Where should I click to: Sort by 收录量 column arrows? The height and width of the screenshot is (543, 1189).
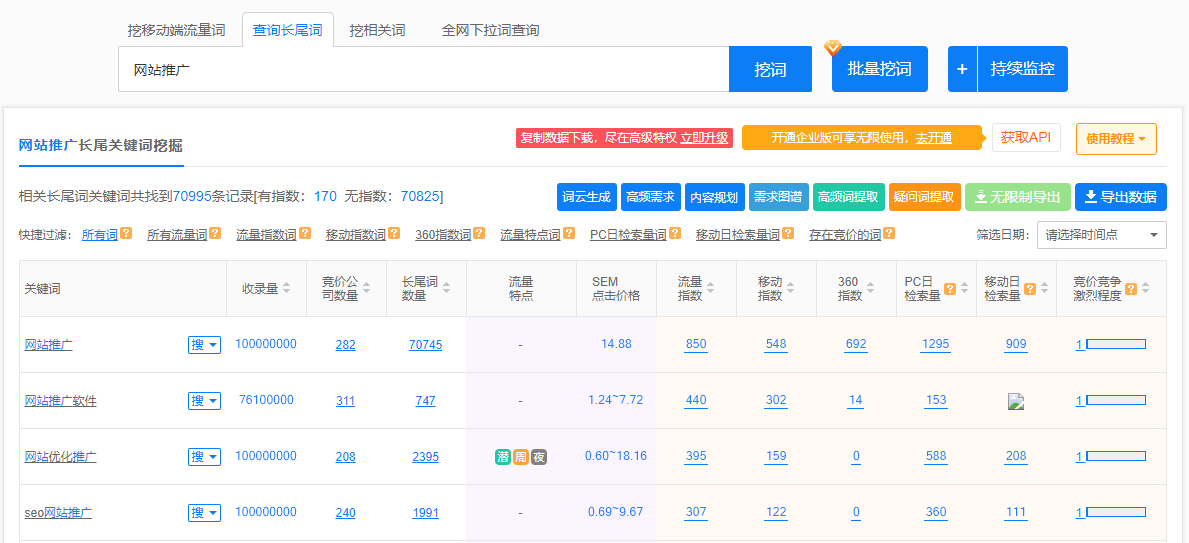[x=287, y=288]
